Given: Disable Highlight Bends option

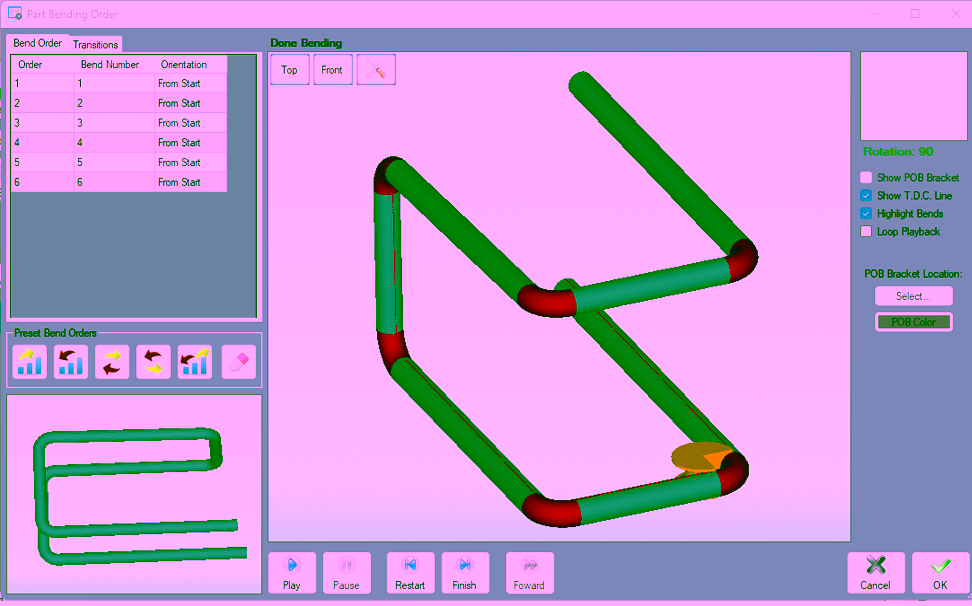Looking at the screenshot, I should point(866,214).
